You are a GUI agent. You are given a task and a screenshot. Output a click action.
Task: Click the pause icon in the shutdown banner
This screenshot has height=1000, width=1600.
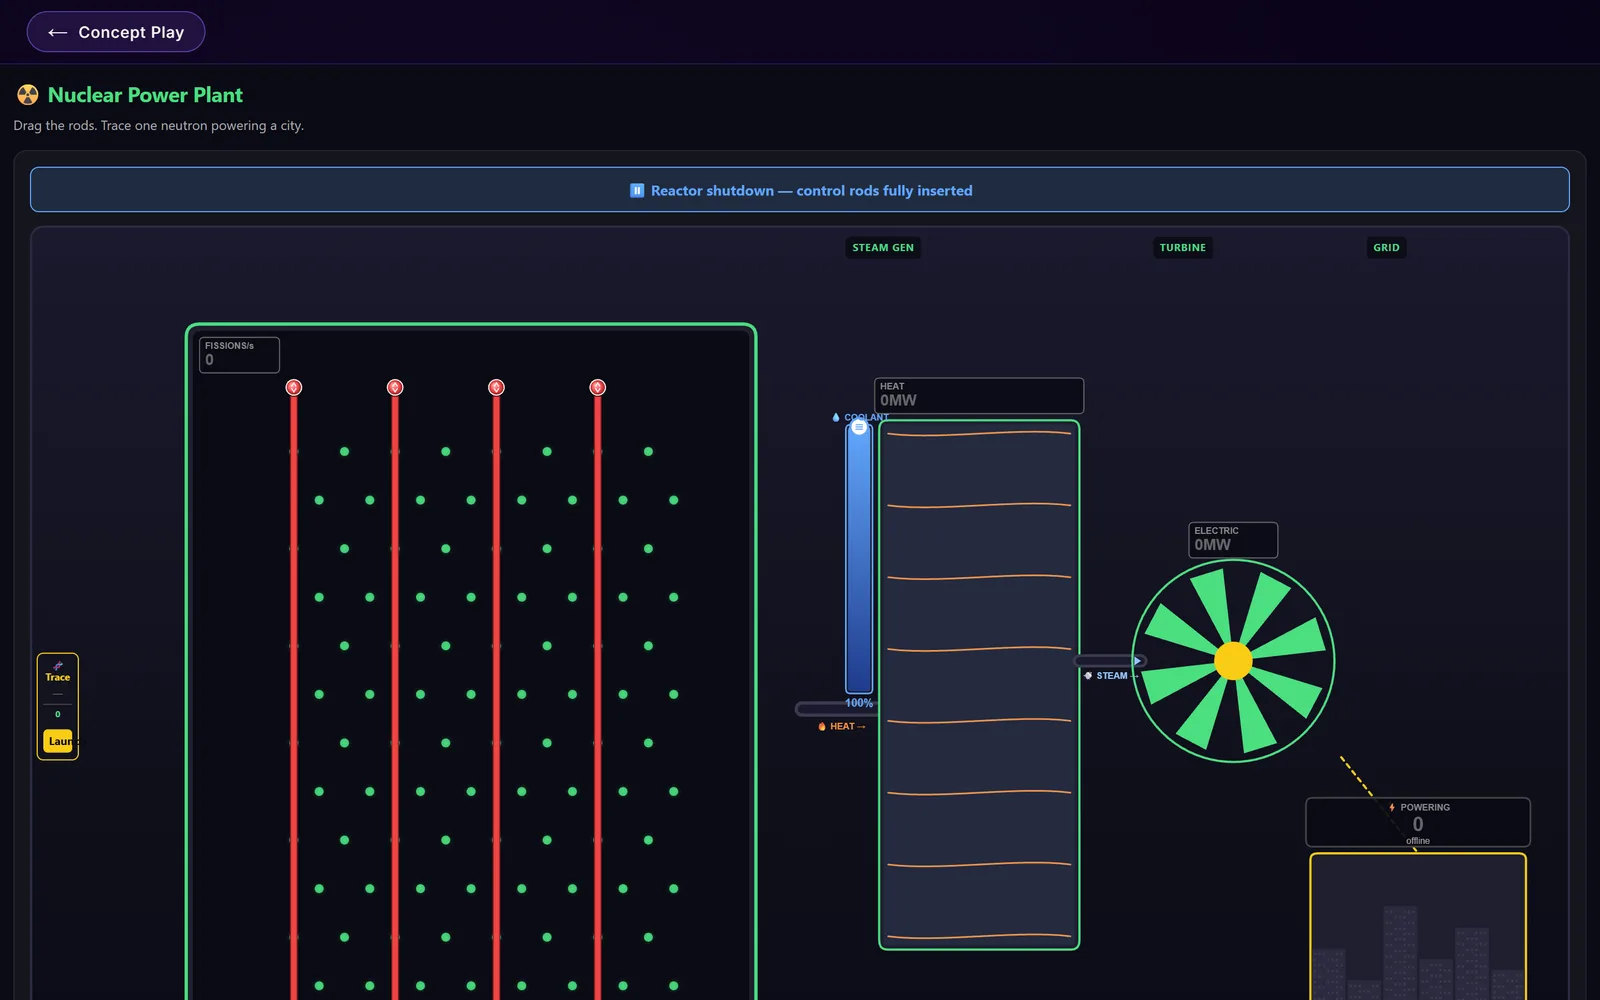click(637, 191)
